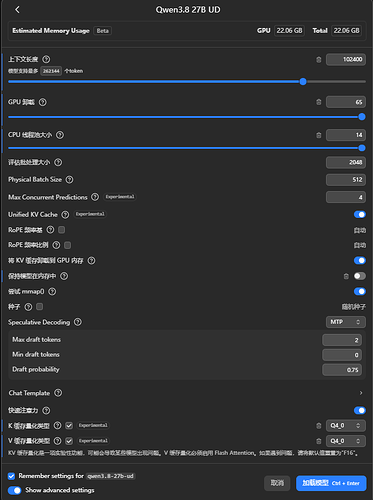Toggle Show advanced settings switch
This screenshot has width=373, height=500.
click(14, 490)
